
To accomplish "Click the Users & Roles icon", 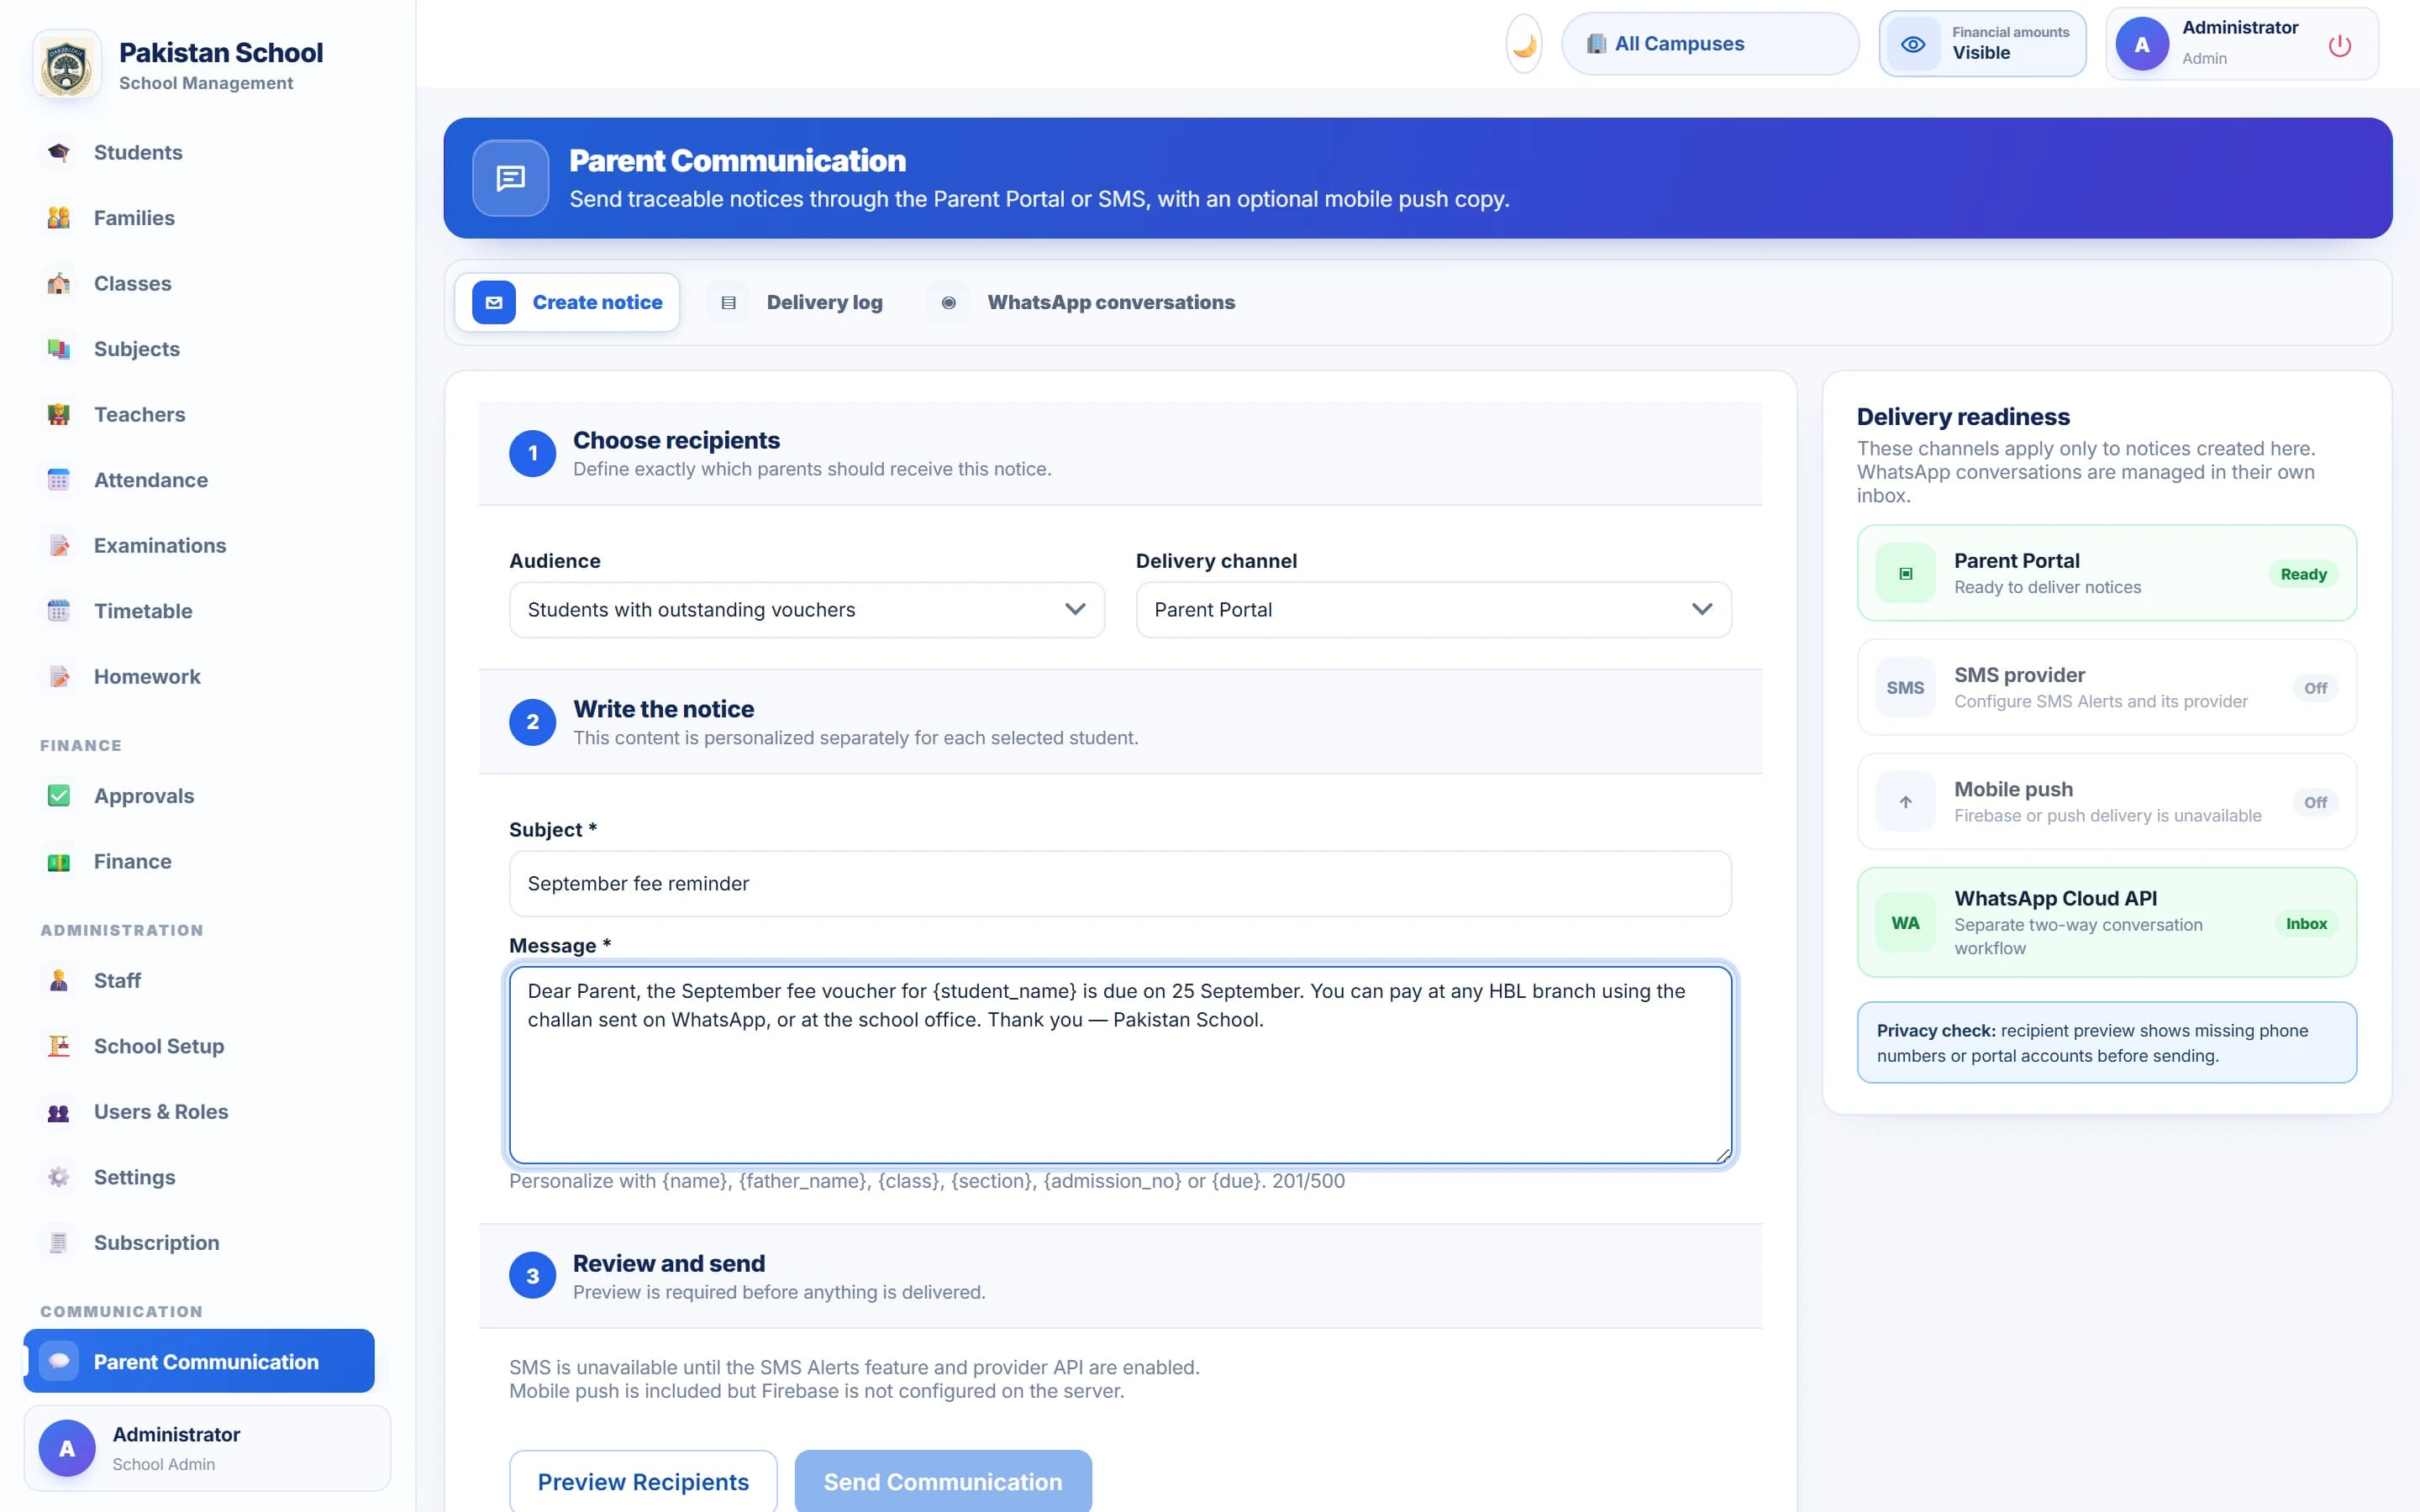I will click(x=59, y=1111).
